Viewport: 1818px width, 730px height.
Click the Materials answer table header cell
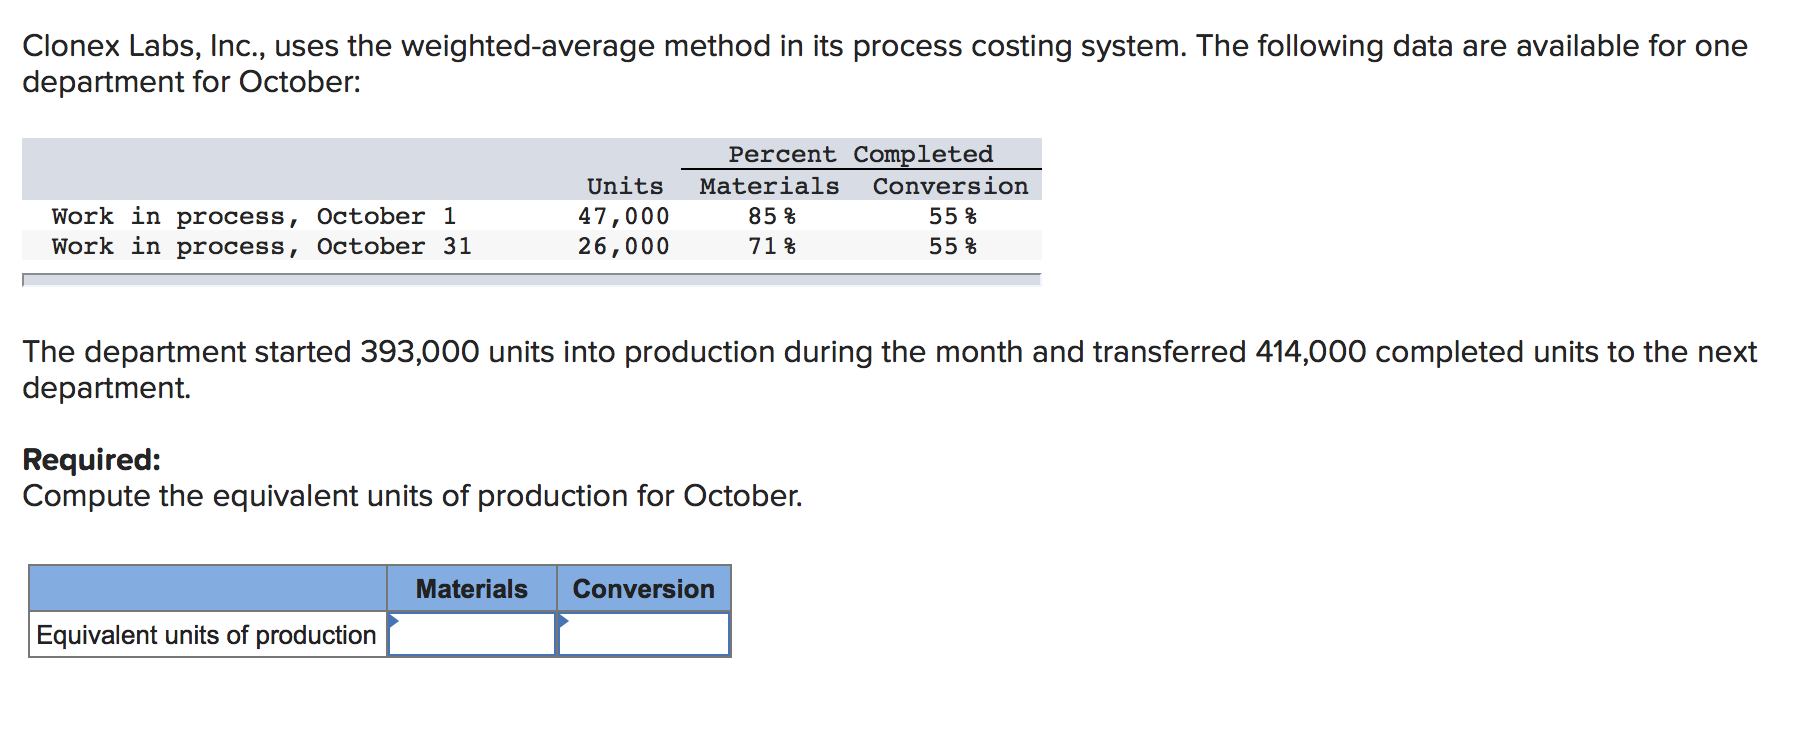click(x=471, y=589)
